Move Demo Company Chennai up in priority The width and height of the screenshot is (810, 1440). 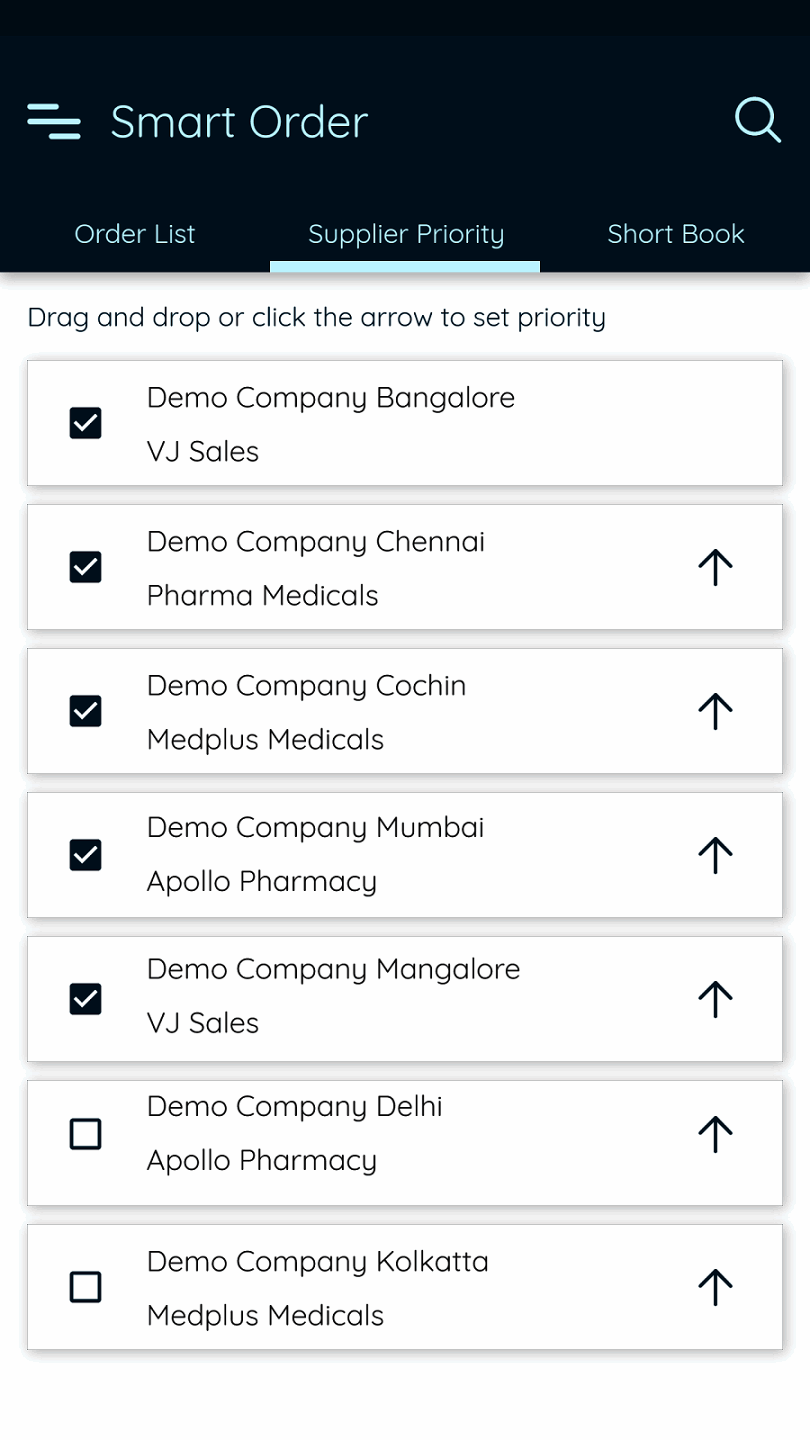click(715, 567)
